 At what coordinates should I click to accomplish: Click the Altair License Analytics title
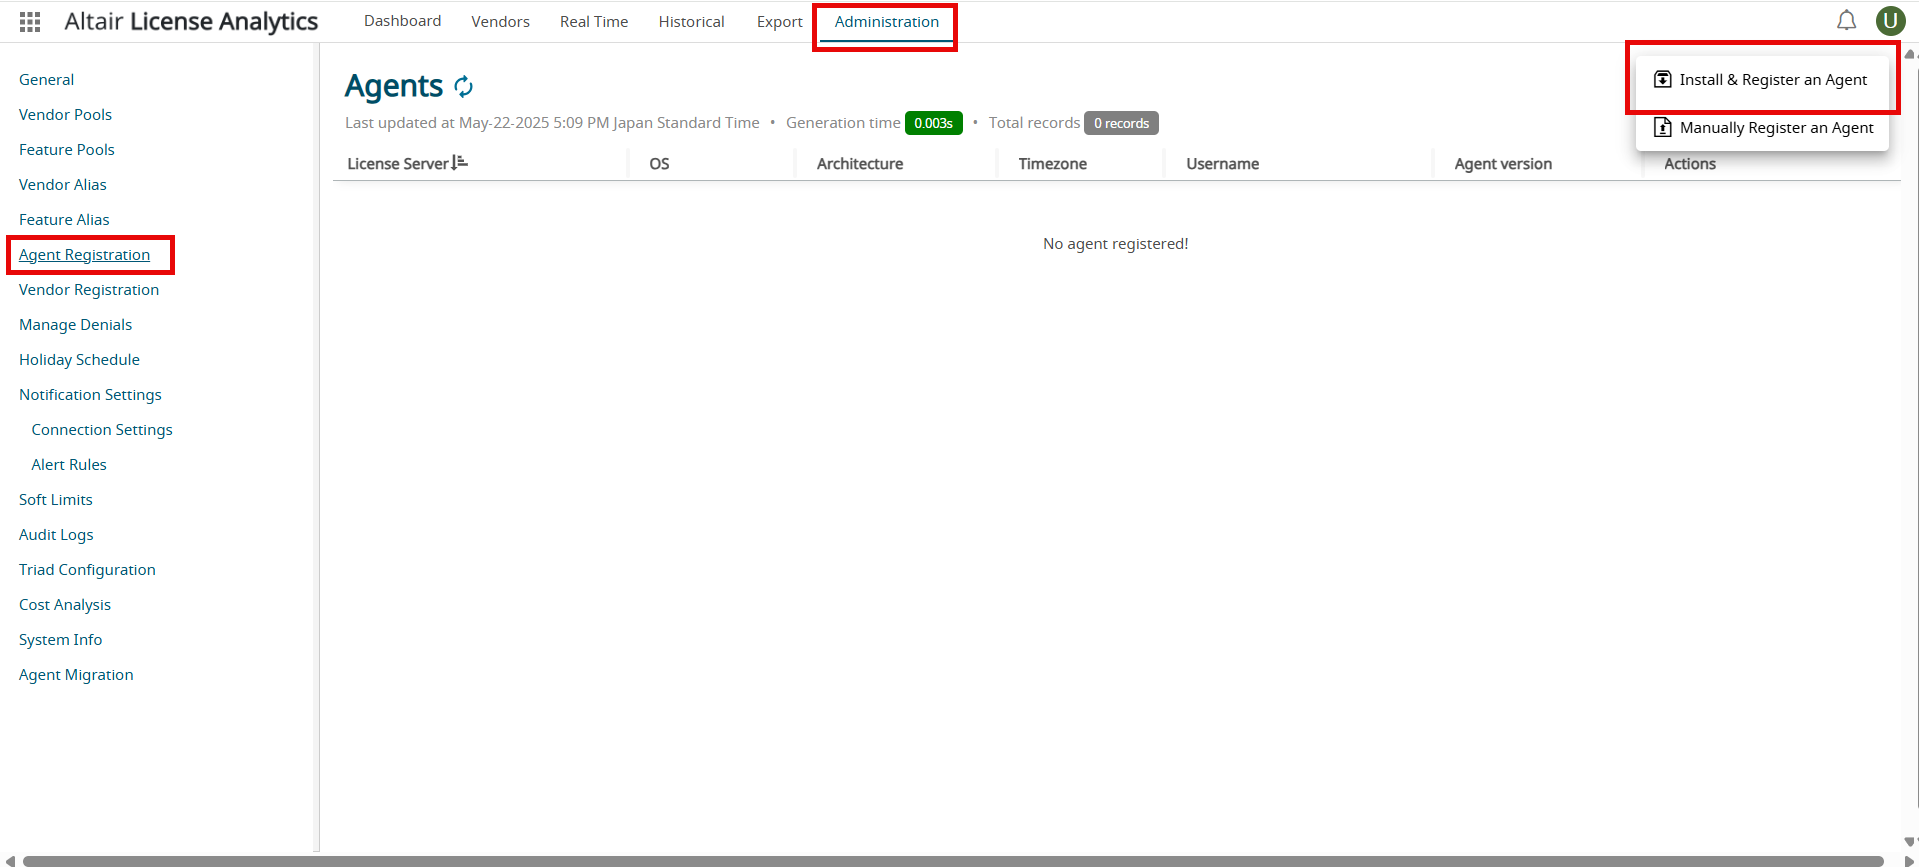tap(191, 21)
